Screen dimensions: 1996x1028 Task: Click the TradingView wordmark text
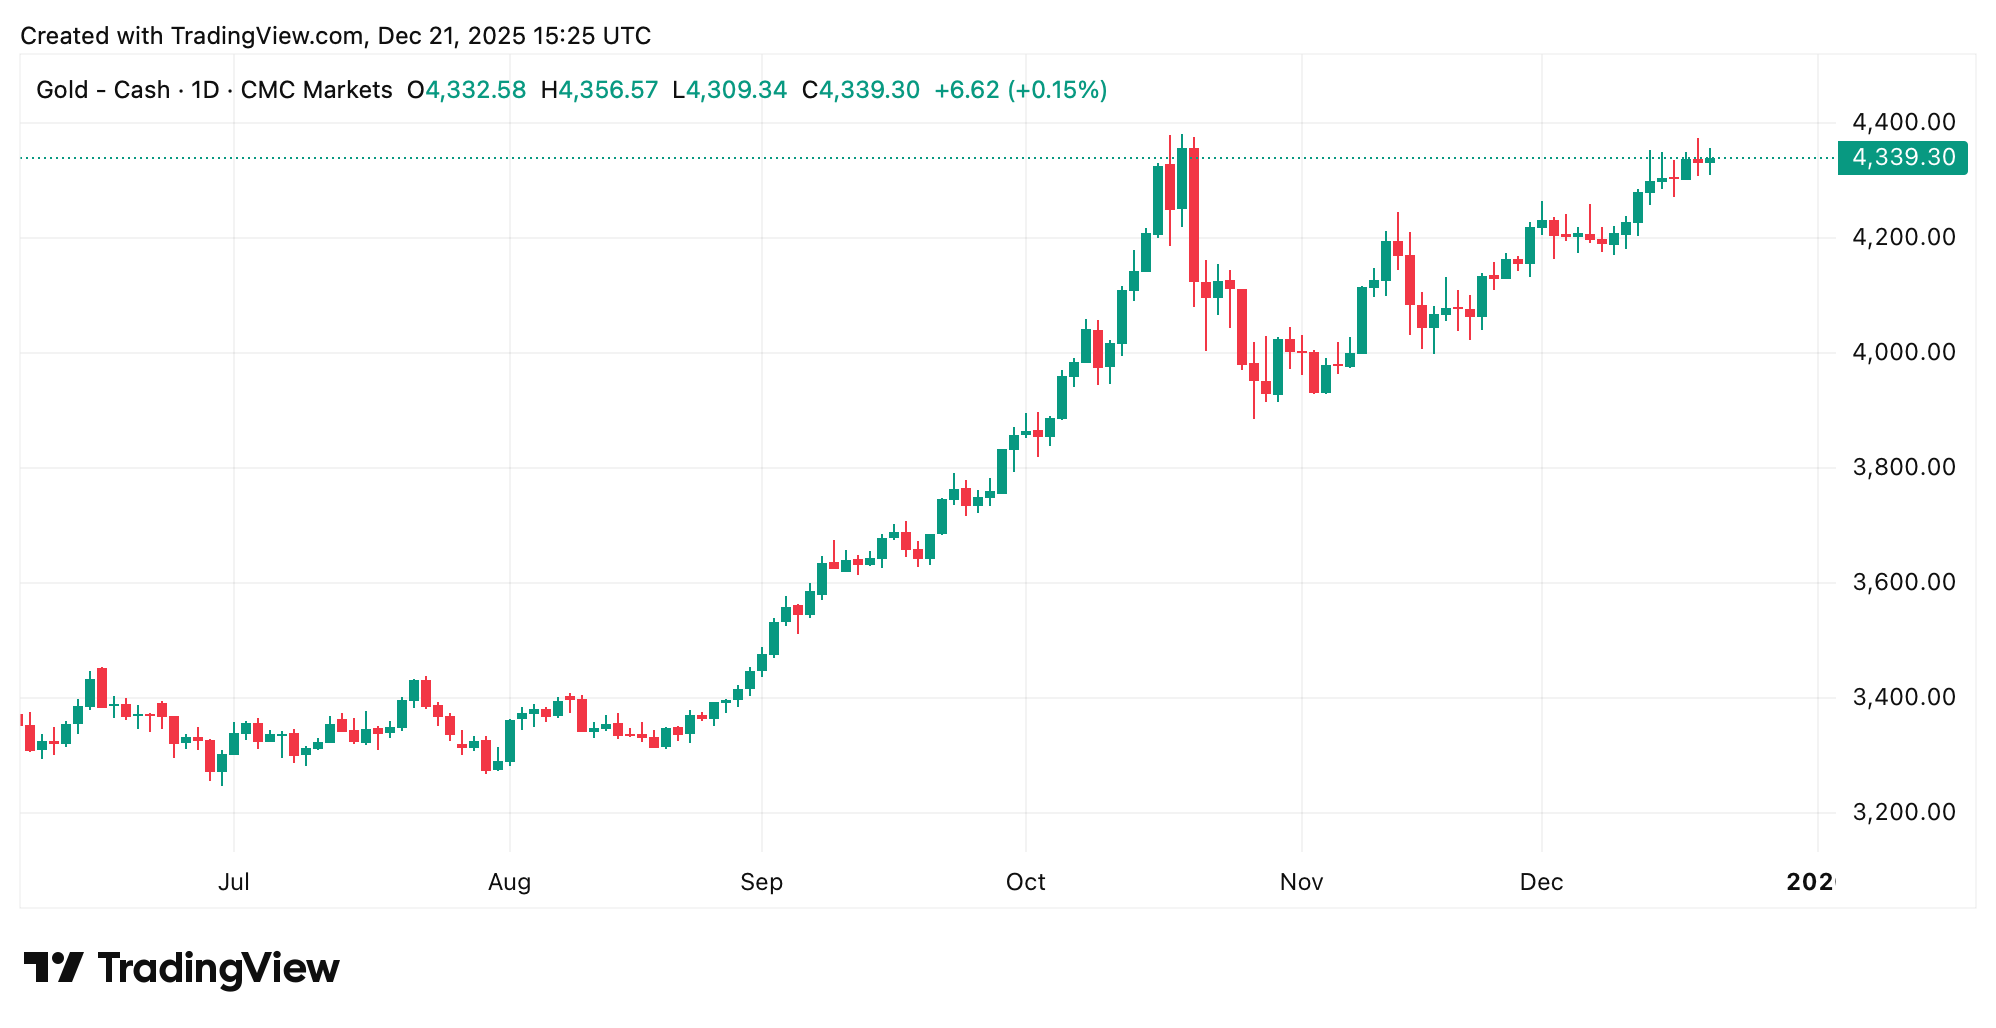(x=218, y=968)
